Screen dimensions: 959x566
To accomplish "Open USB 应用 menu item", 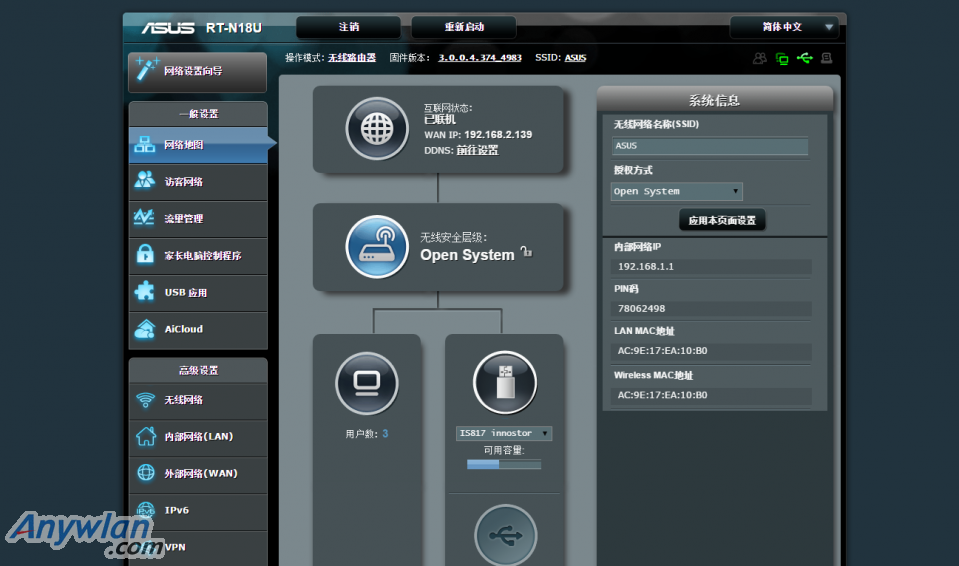I will [198, 292].
